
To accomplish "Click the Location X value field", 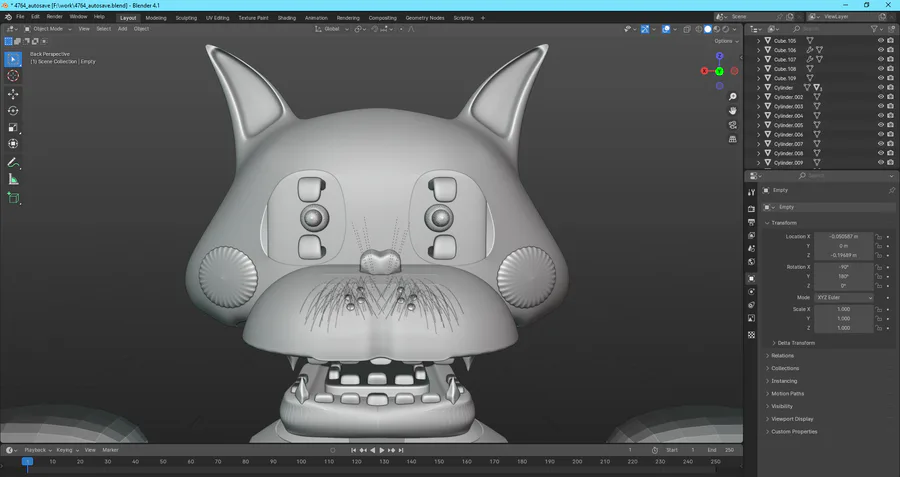I will [844, 236].
